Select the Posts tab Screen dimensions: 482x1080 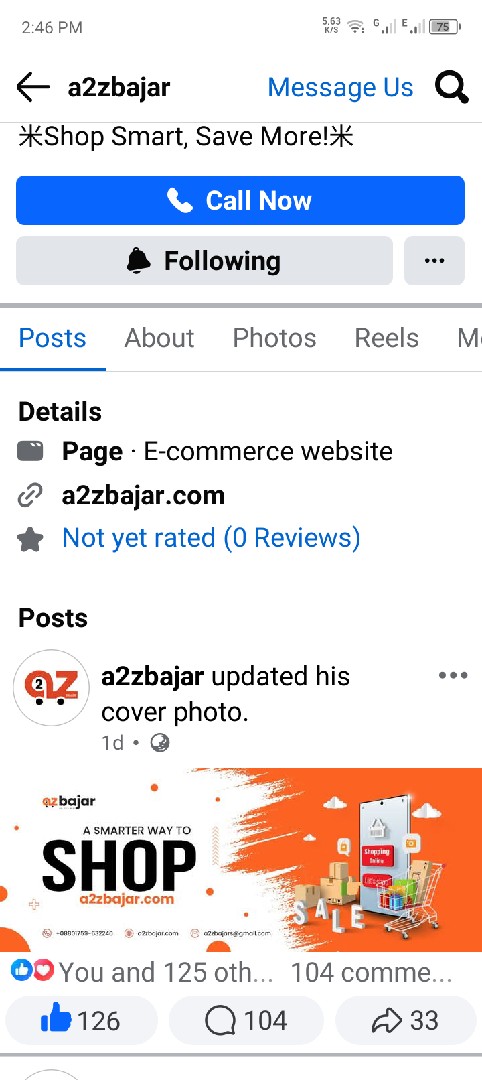52,338
